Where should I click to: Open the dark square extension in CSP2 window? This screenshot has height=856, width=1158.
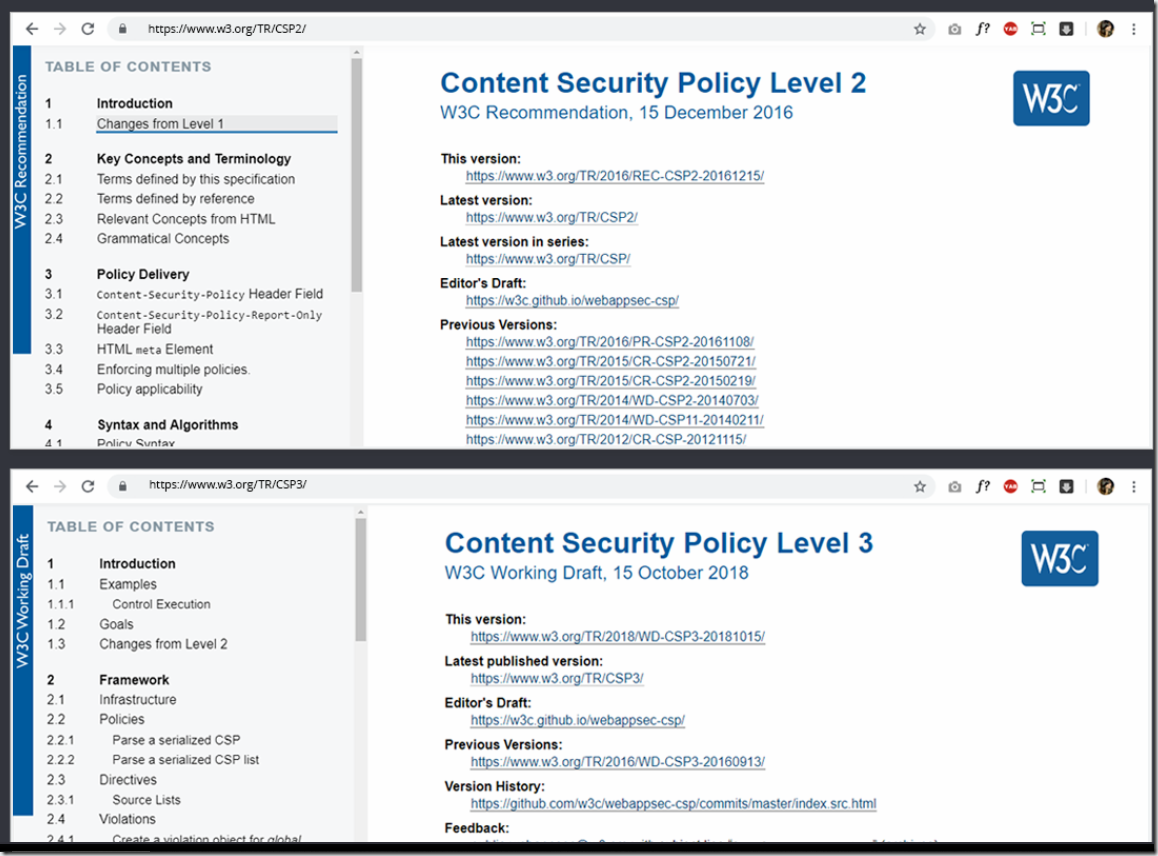pyautogui.click(x=1066, y=29)
